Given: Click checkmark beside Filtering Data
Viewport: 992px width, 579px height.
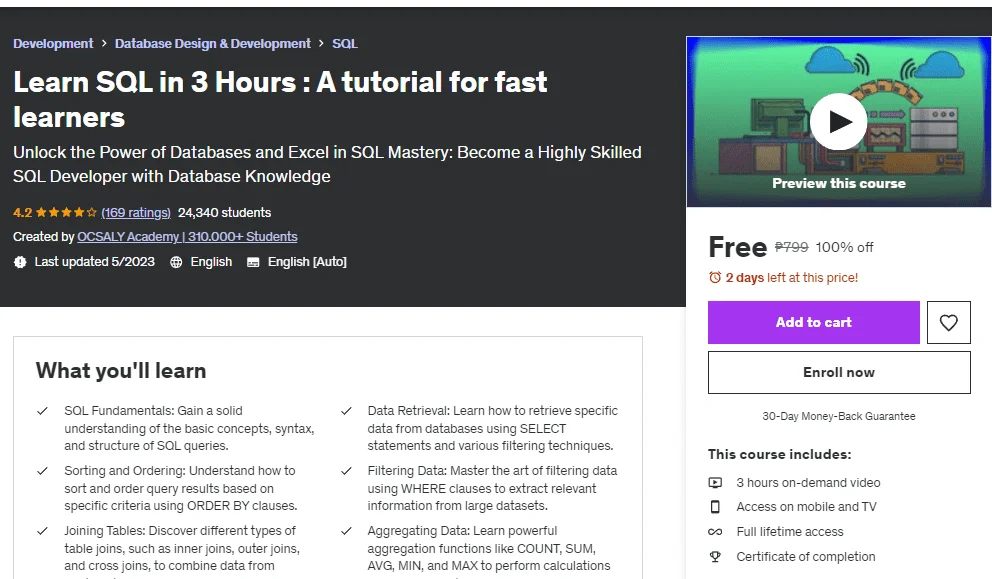Looking at the screenshot, I should [346, 471].
